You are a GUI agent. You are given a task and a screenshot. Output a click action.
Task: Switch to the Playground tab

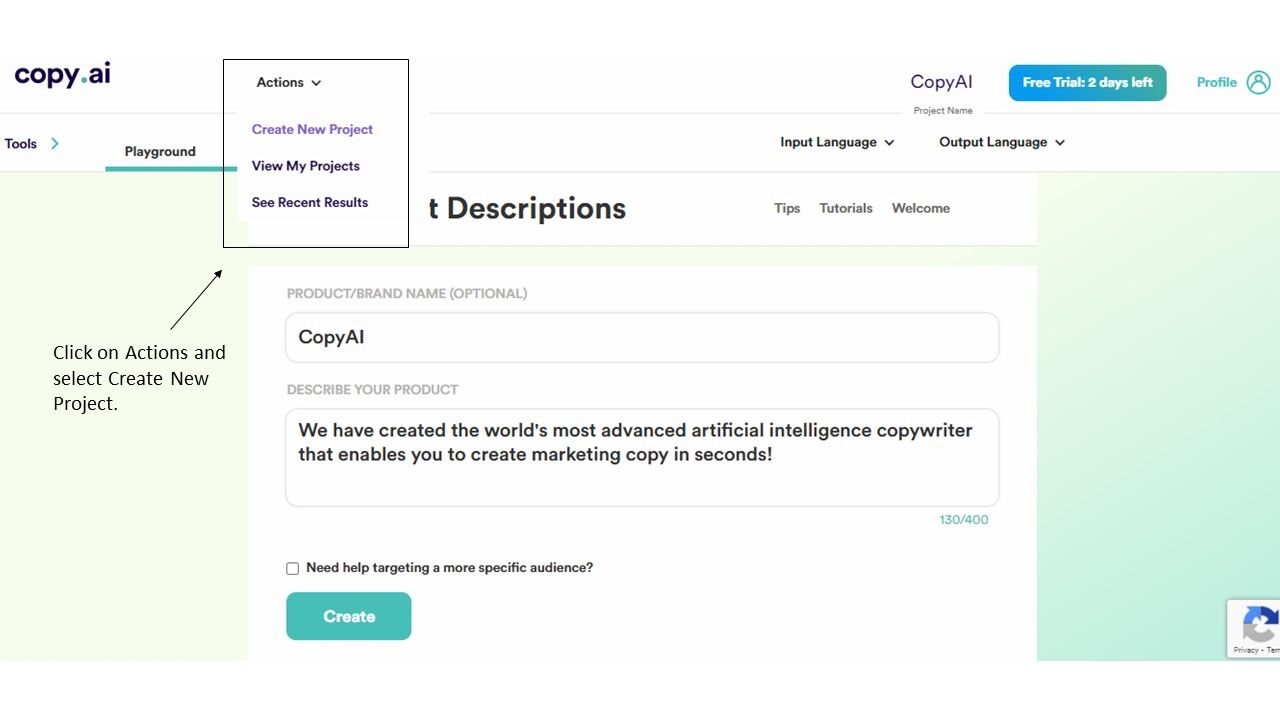pyautogui.click(x=160, y=151)
